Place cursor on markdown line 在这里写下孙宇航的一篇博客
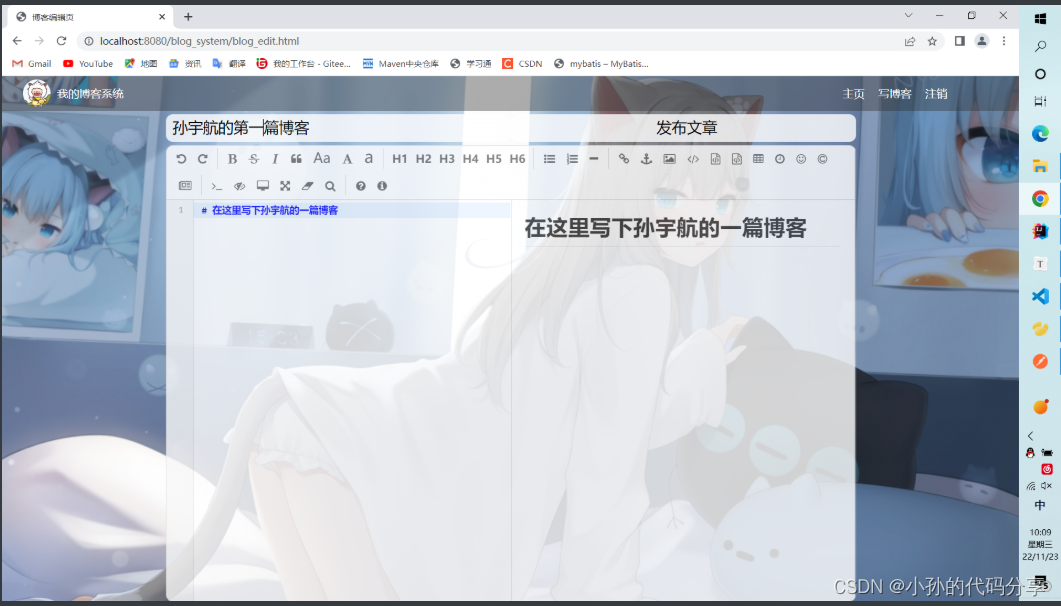 (275, 210)
